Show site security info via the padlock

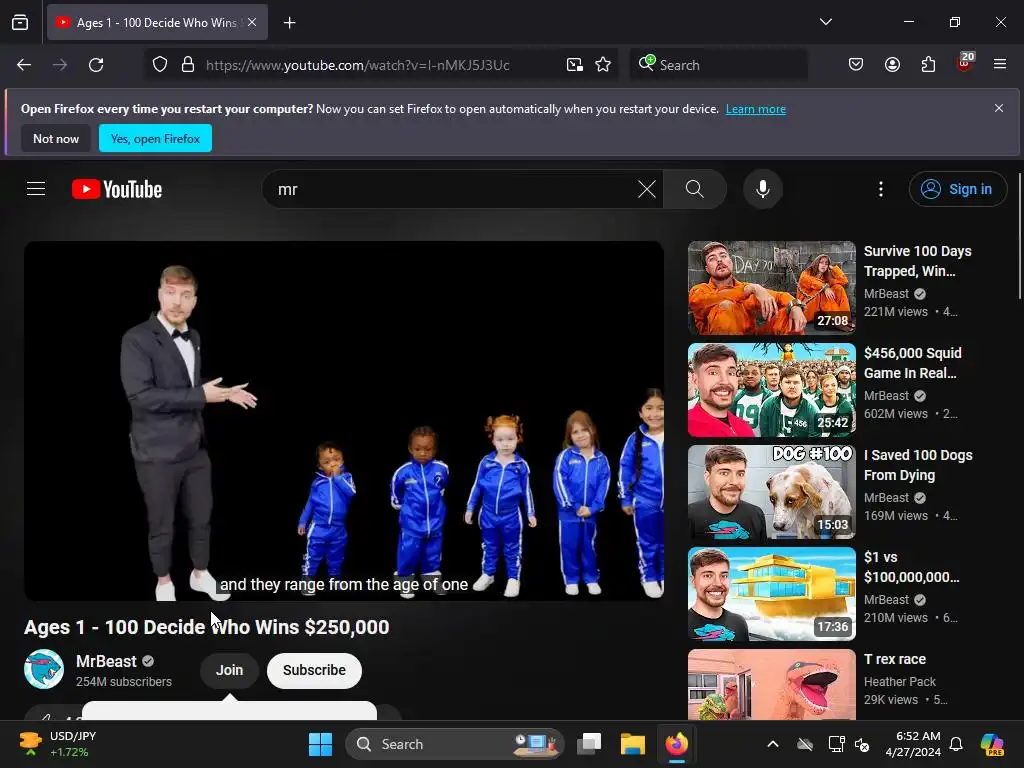tap(188, 65)
